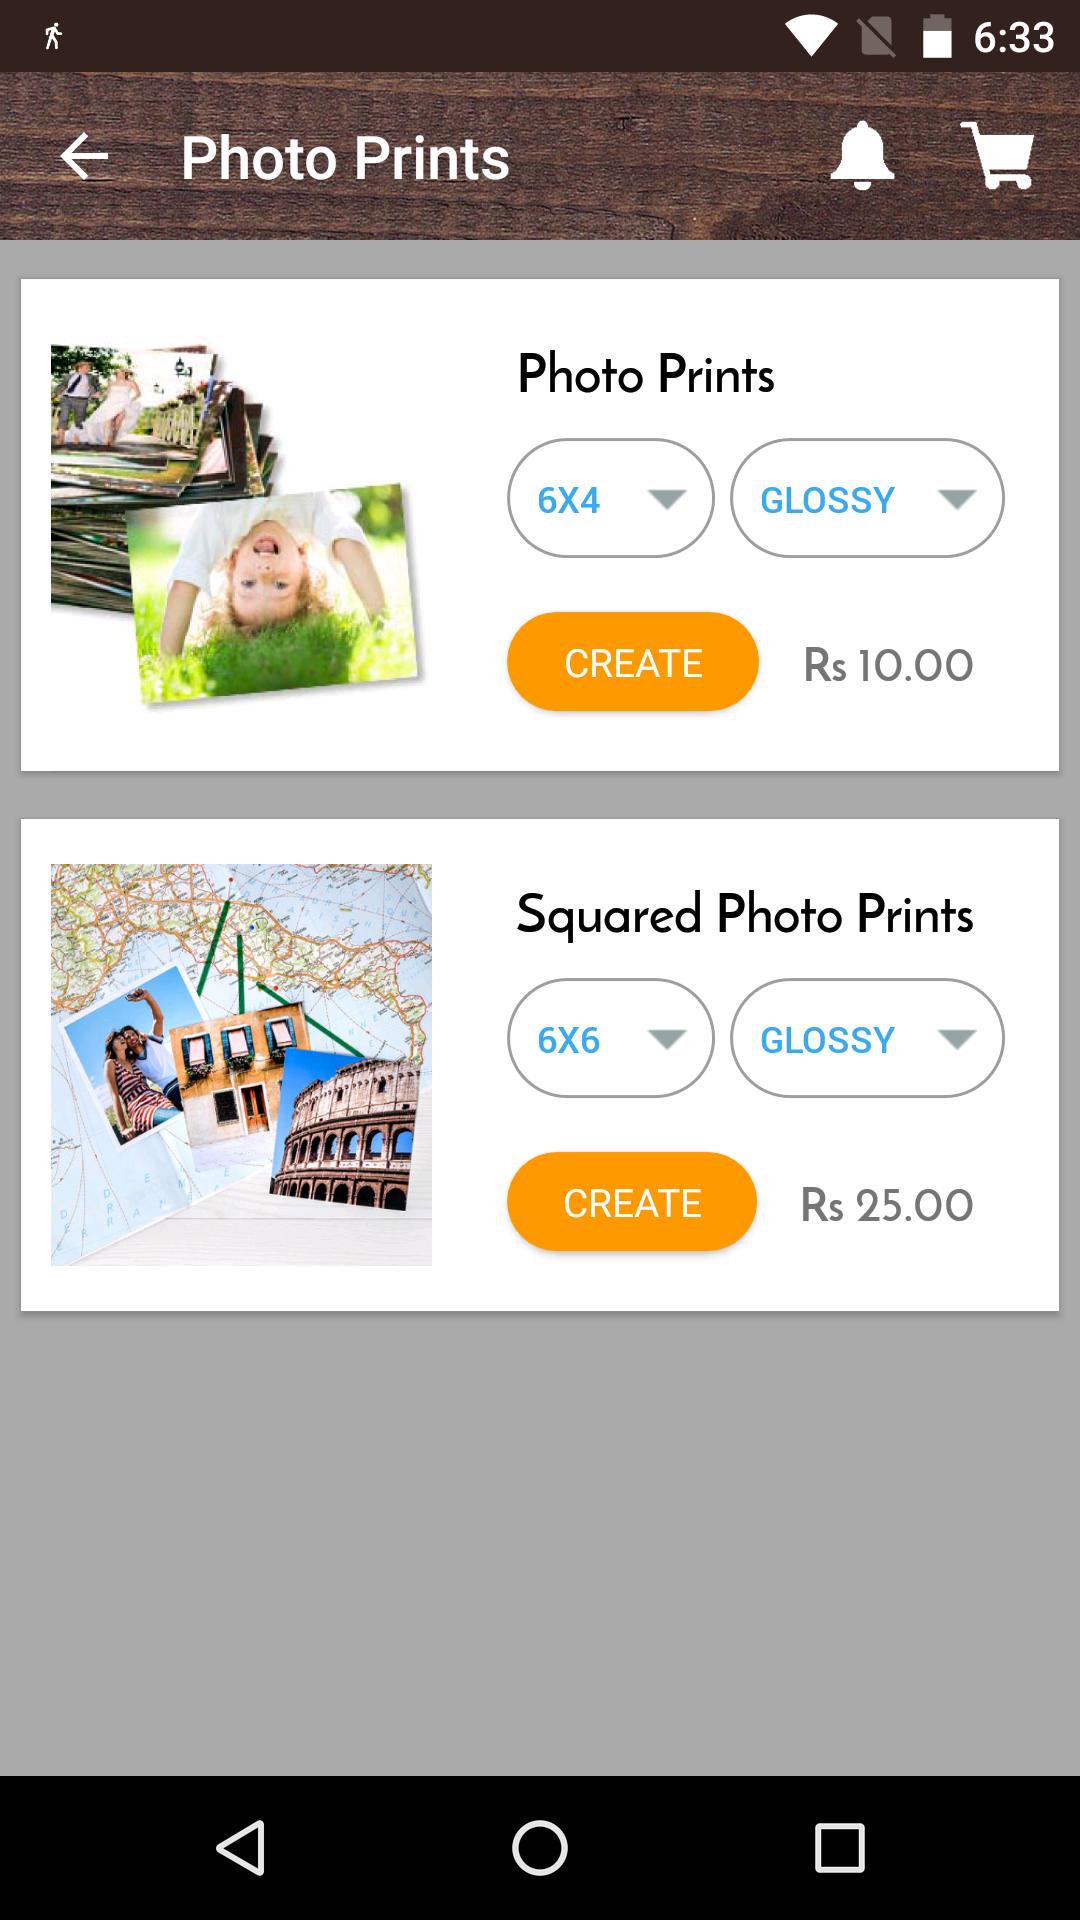Tap the battery status icon

(x=937, y=37)
